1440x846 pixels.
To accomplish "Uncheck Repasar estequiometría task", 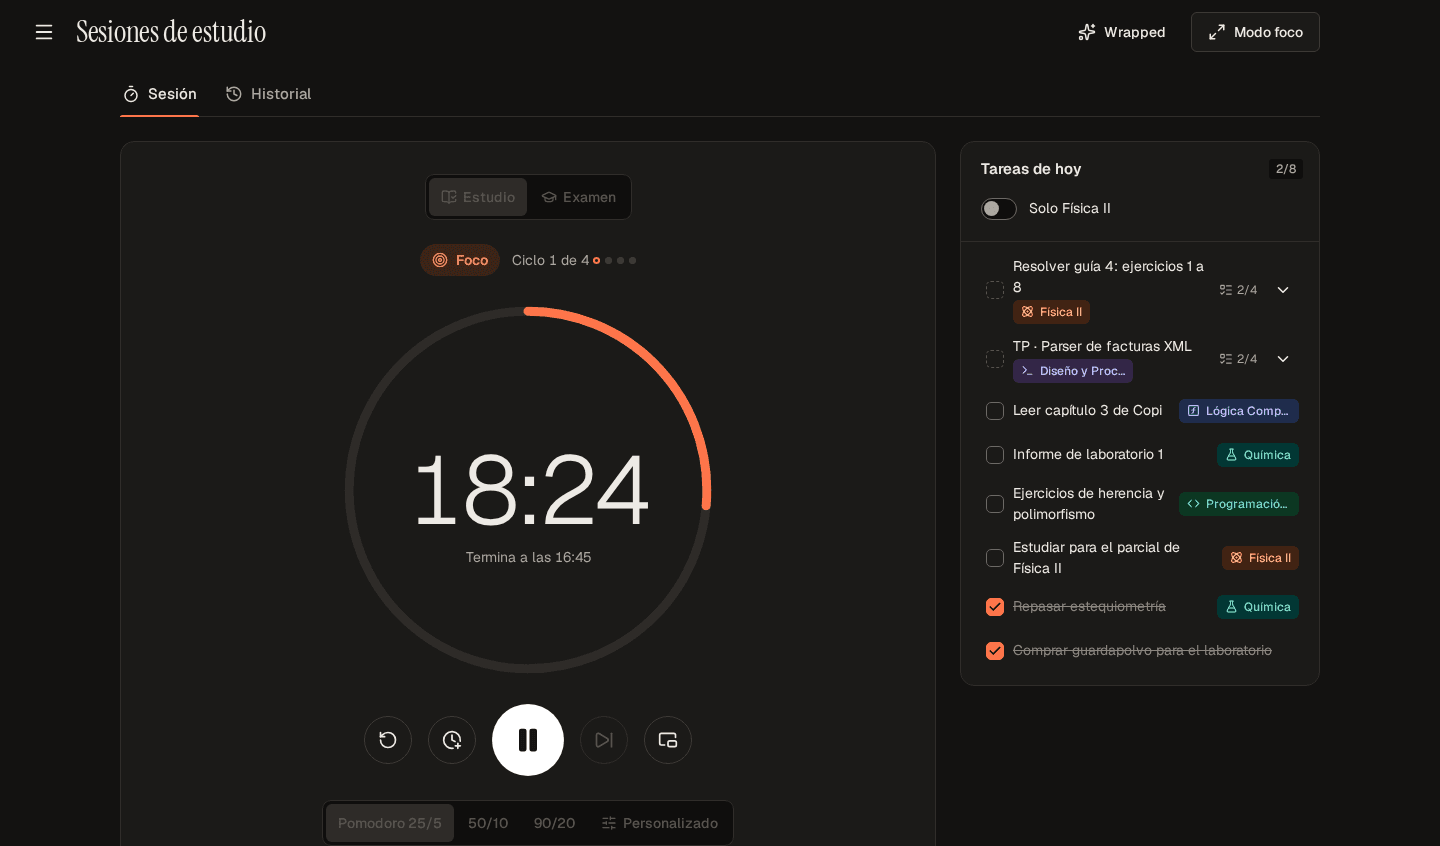I will [x=995, y=607].
